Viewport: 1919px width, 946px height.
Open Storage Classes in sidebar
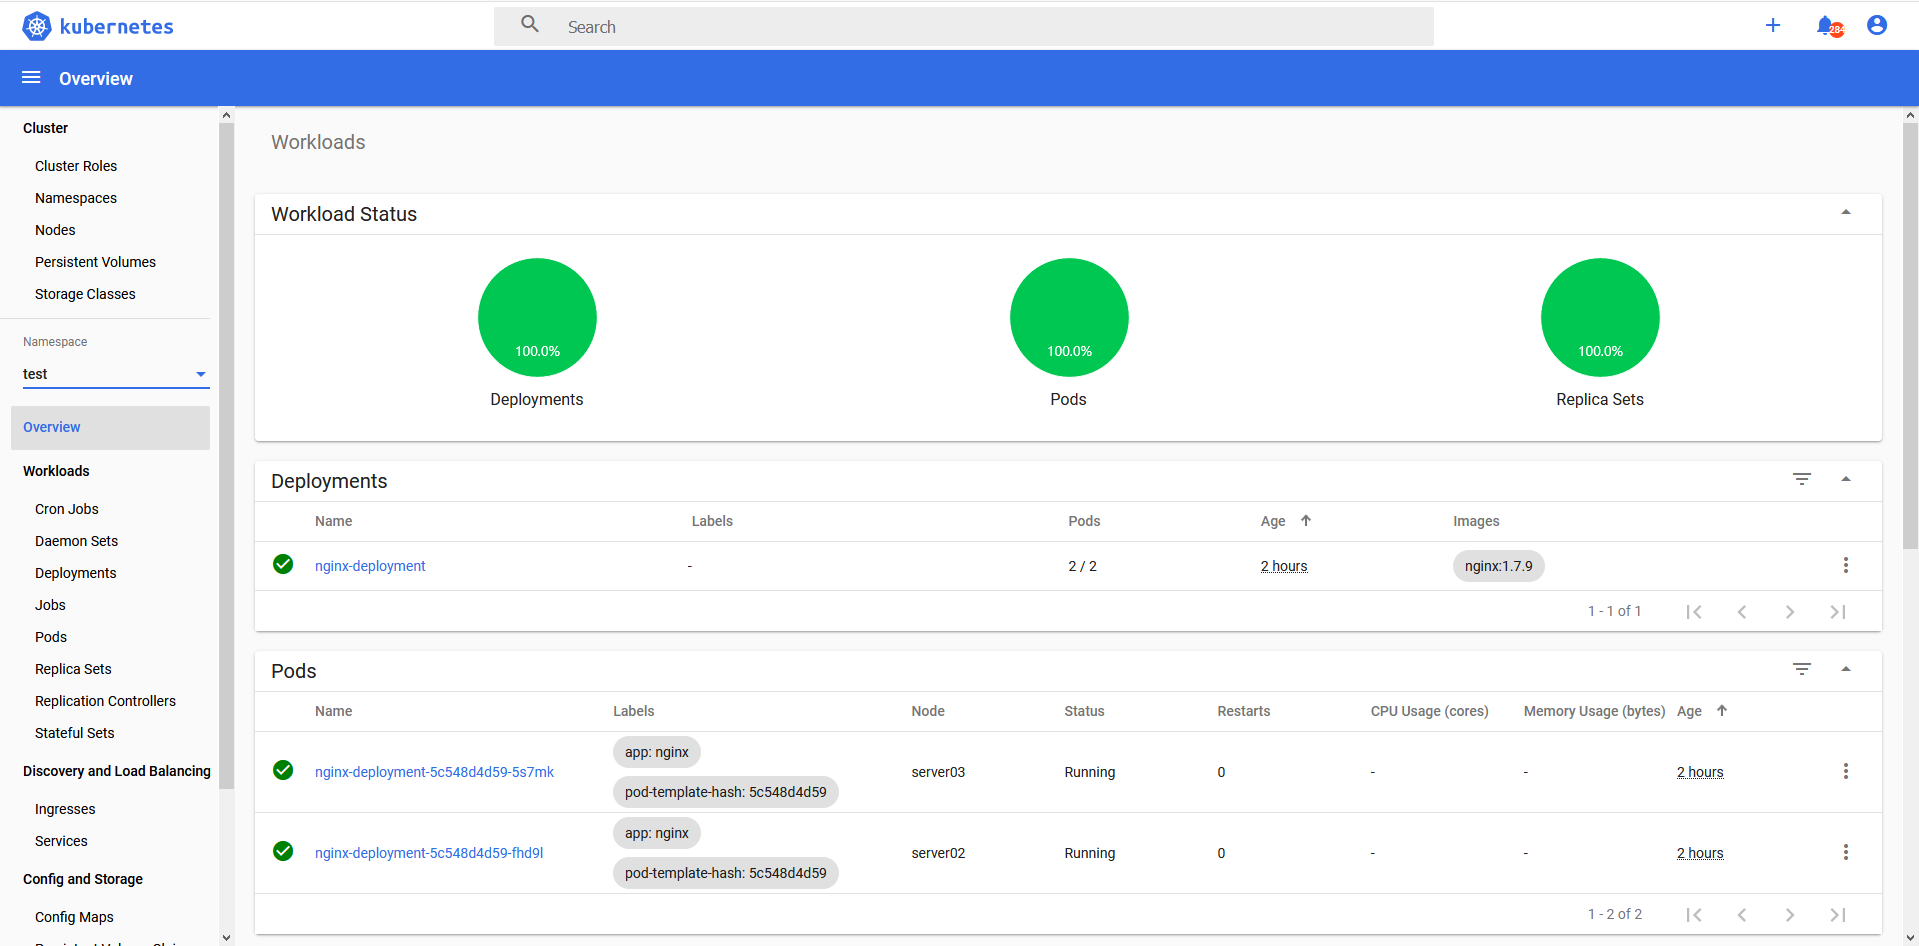[85, 294]
